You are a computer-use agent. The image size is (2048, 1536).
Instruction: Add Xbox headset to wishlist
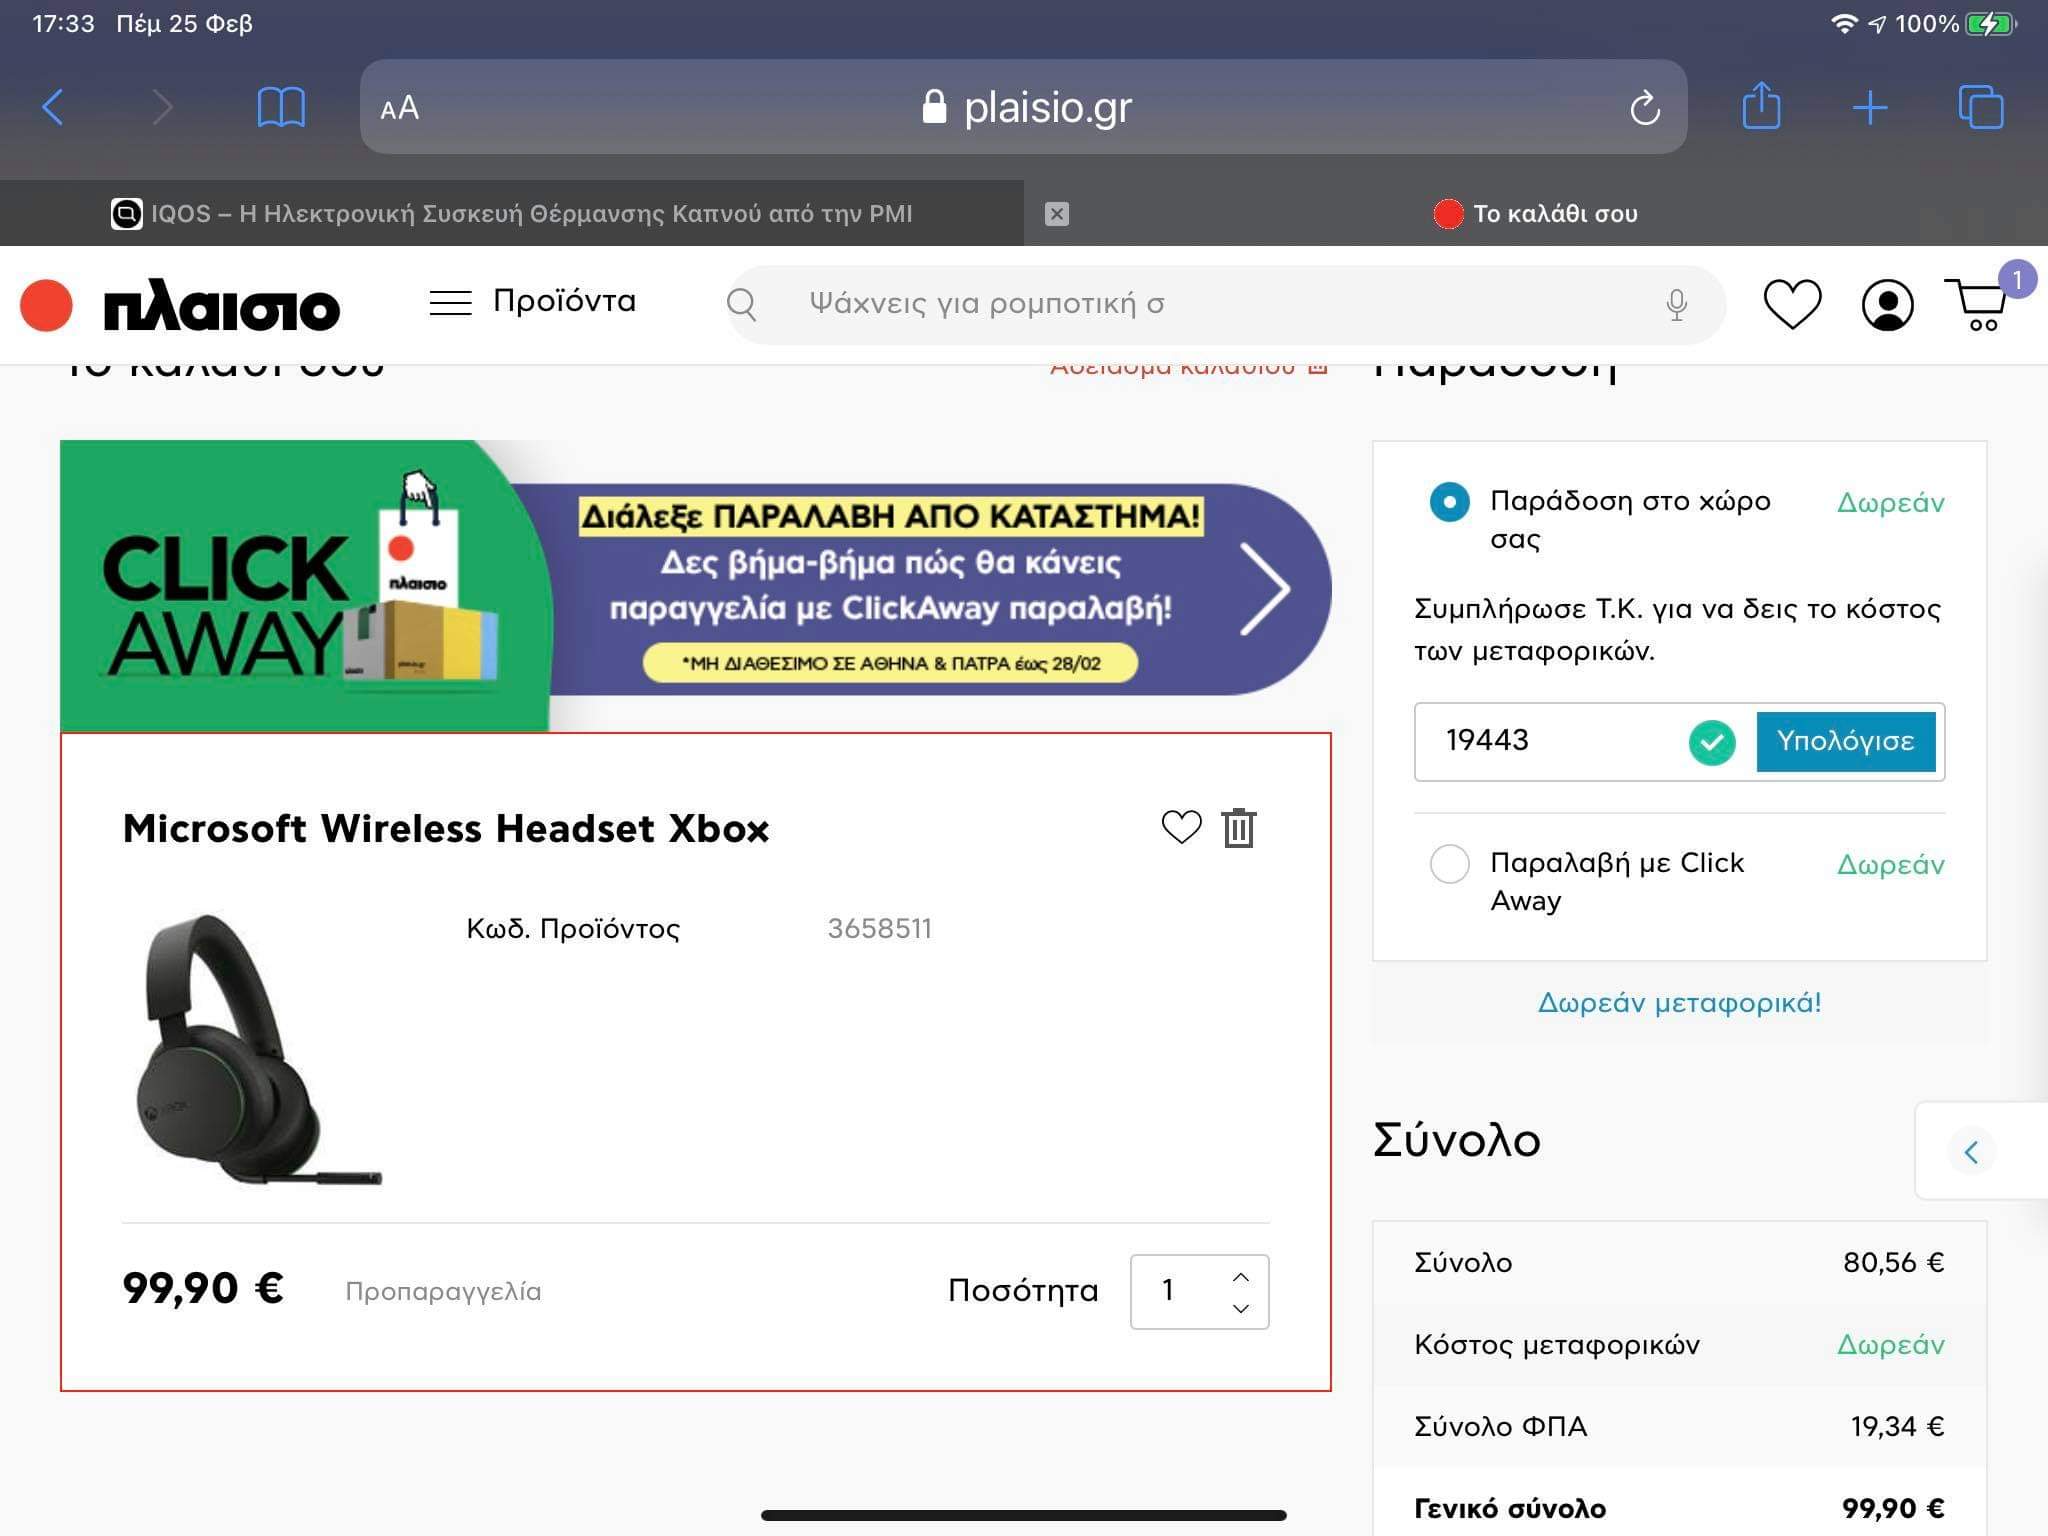(1181, 827)
